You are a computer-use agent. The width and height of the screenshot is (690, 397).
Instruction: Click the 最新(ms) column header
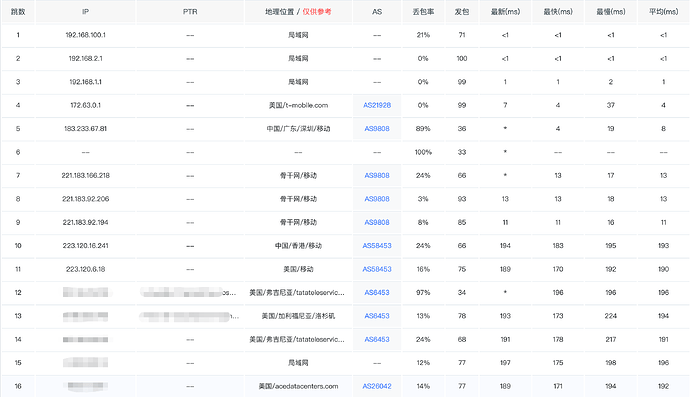(505, 12)
